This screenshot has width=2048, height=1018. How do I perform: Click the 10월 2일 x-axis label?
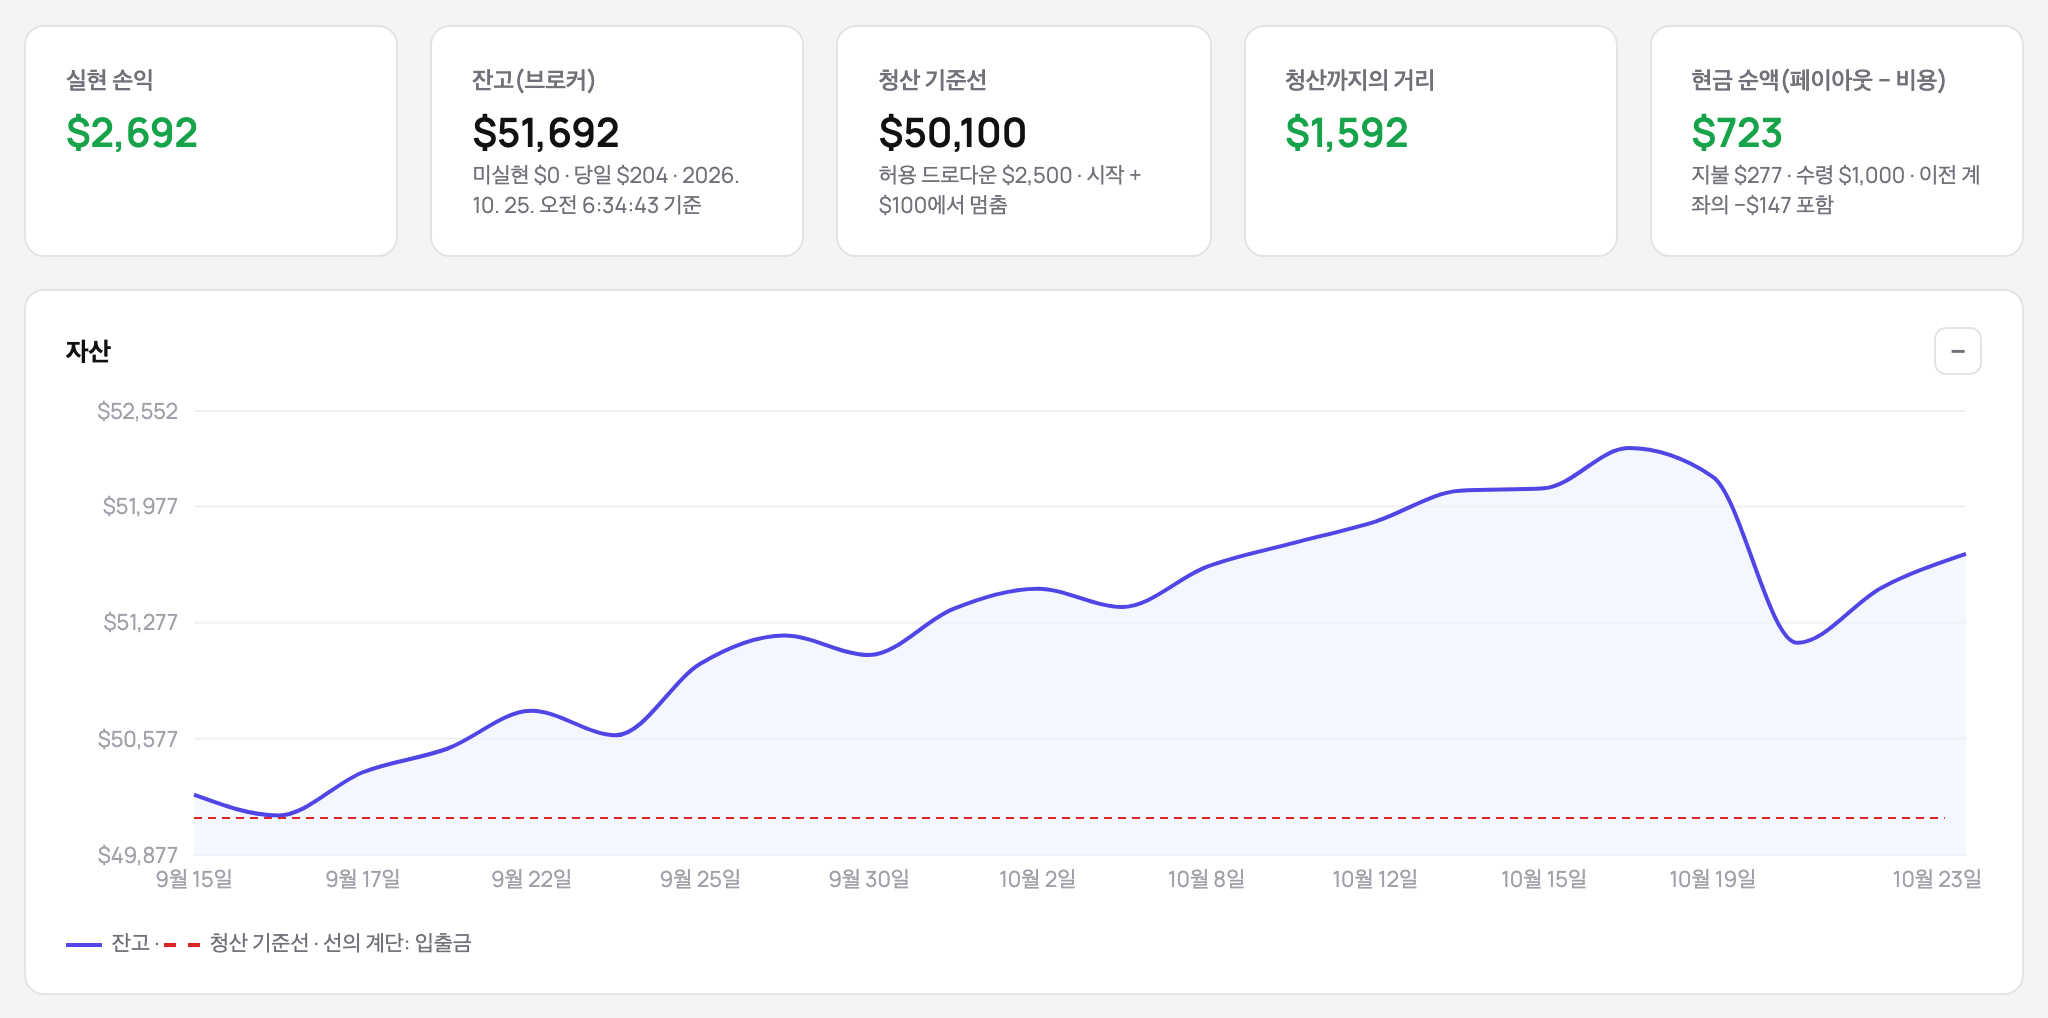pos(1038,879)
